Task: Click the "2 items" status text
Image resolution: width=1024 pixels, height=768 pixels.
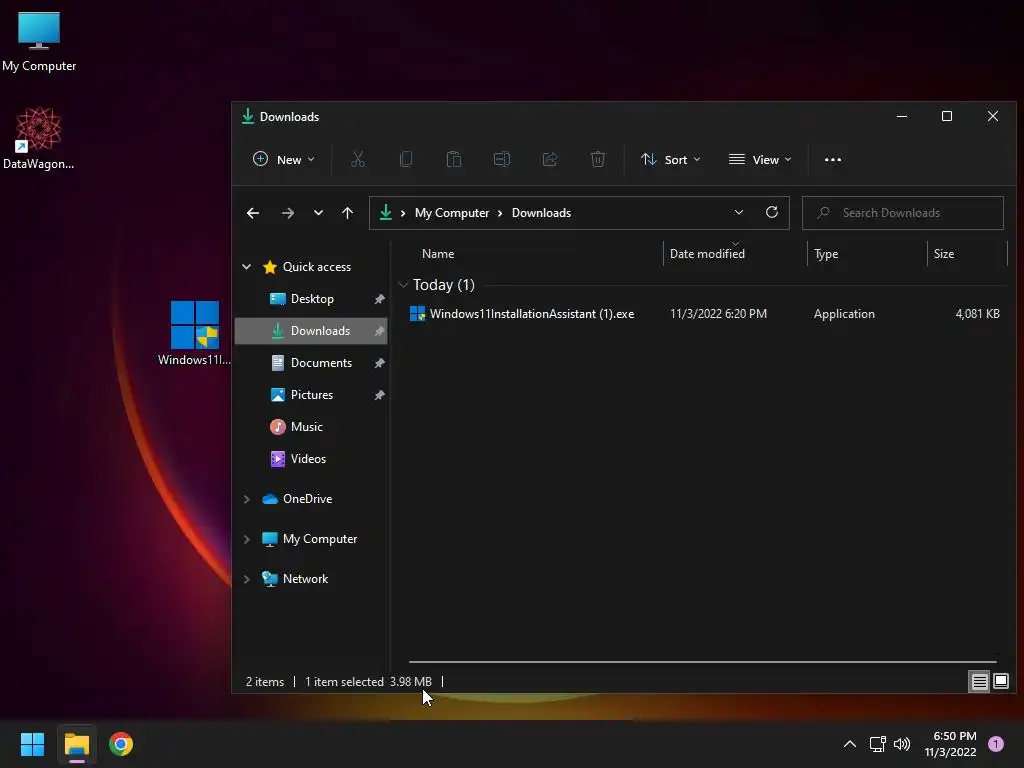Action: [x=264, y=682]
